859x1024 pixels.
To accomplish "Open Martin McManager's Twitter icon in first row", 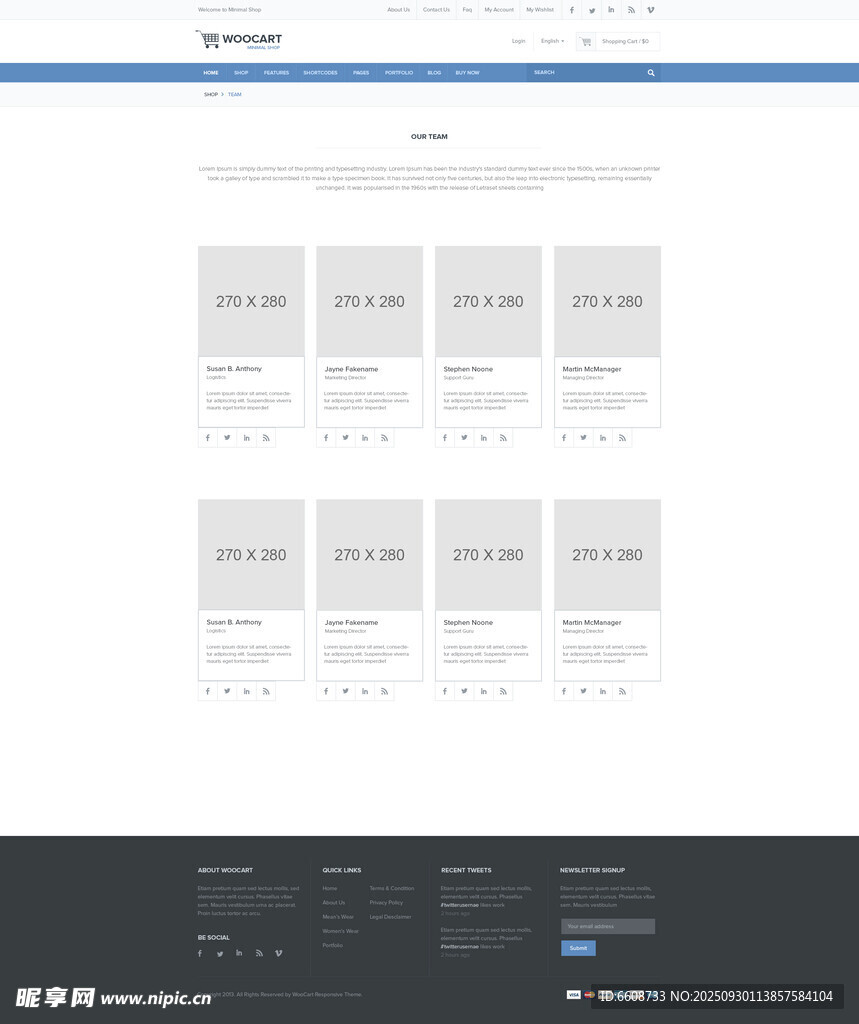I will (x=583, y=438).
